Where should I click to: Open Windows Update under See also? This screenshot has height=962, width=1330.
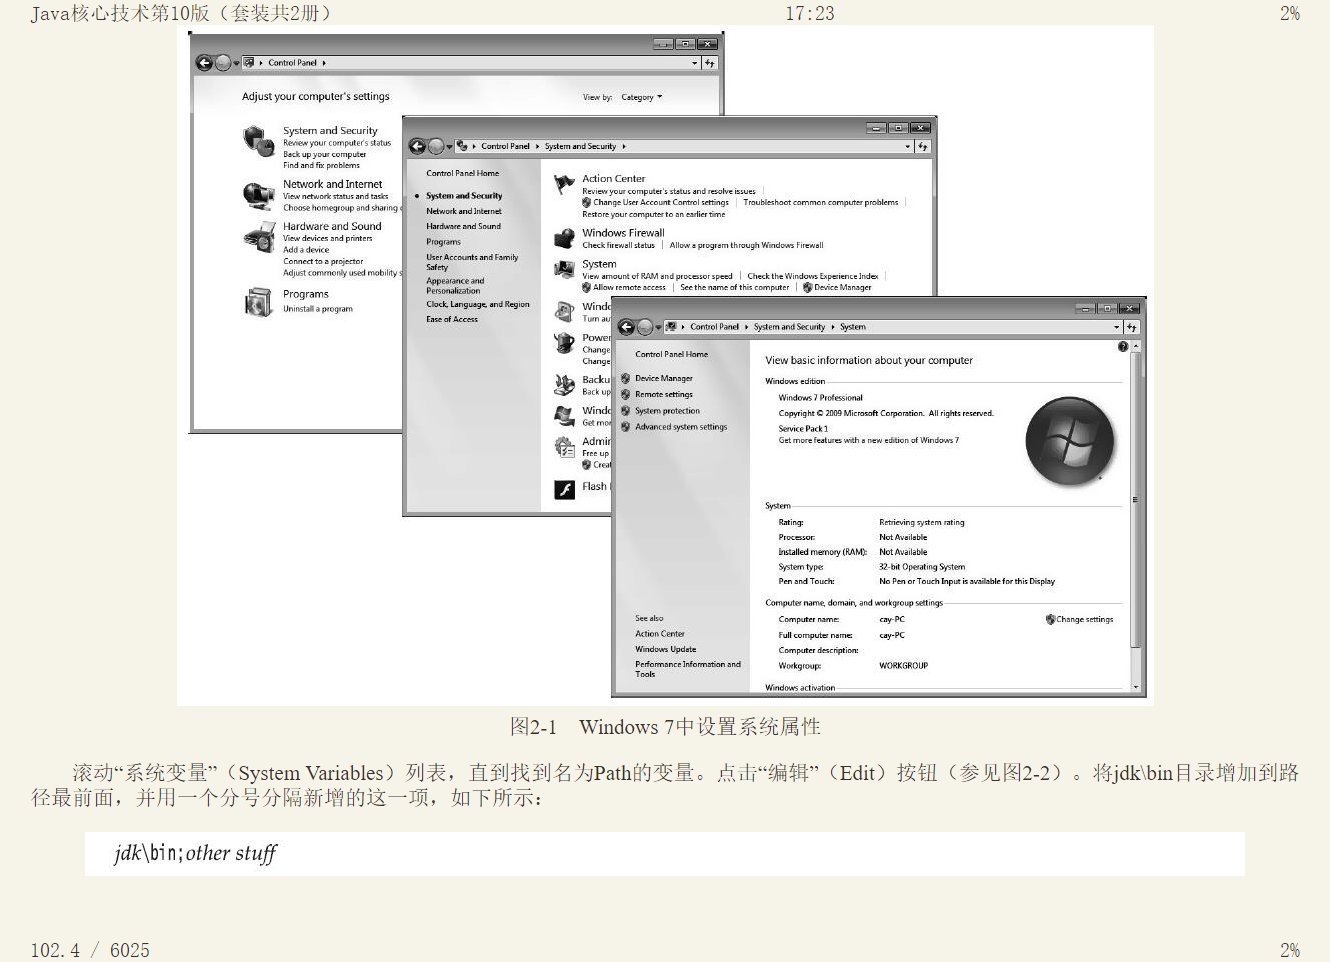click(666, 649)
